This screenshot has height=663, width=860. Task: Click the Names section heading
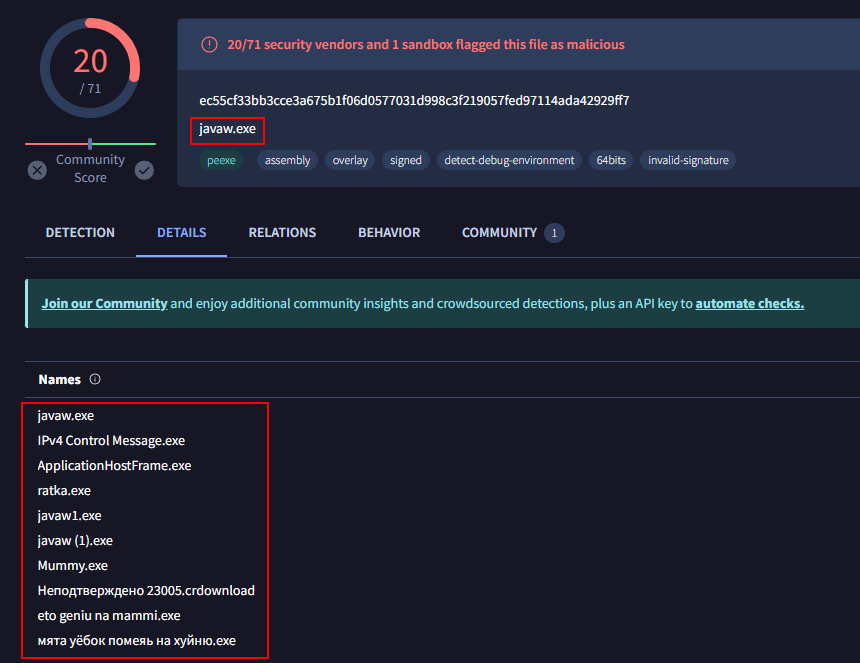(59, 379)
